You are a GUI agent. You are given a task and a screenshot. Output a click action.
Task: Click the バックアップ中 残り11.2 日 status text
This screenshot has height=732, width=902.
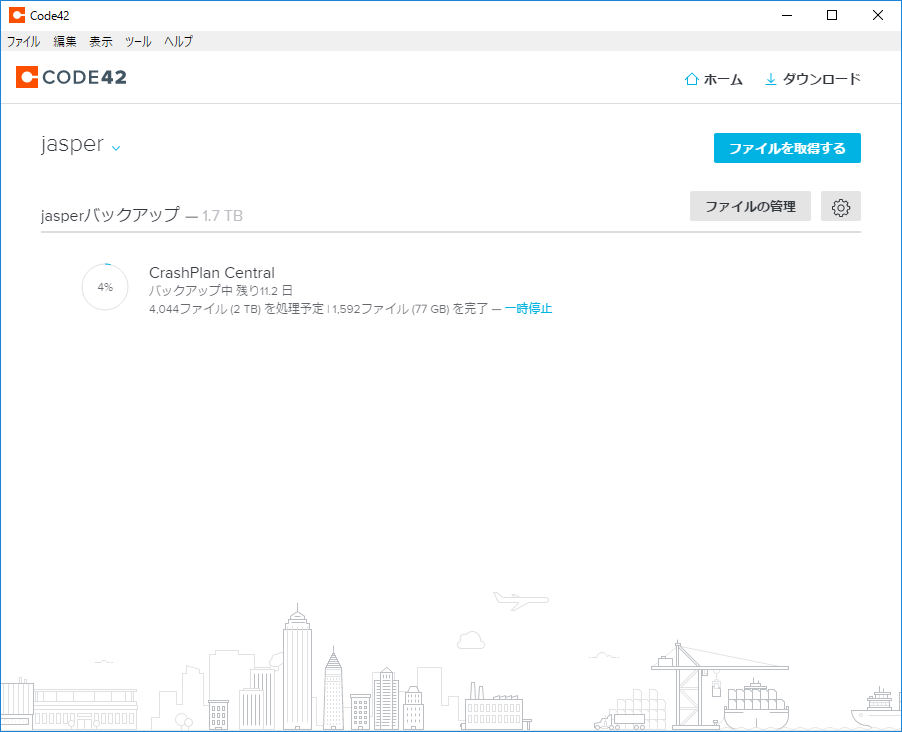[x=220, y=291]
